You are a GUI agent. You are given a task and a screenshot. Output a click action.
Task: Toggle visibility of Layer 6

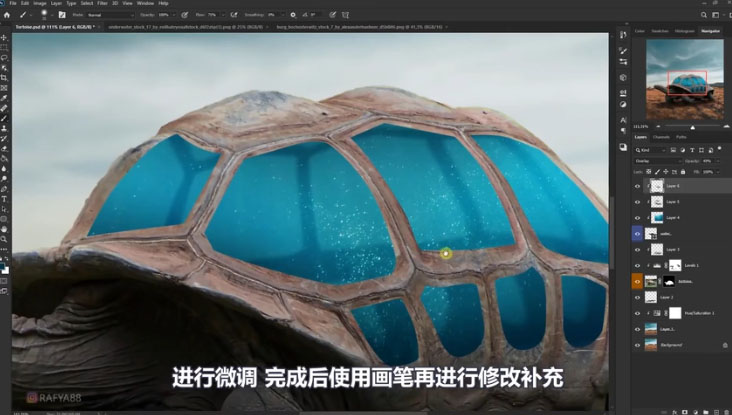[638, 186]
